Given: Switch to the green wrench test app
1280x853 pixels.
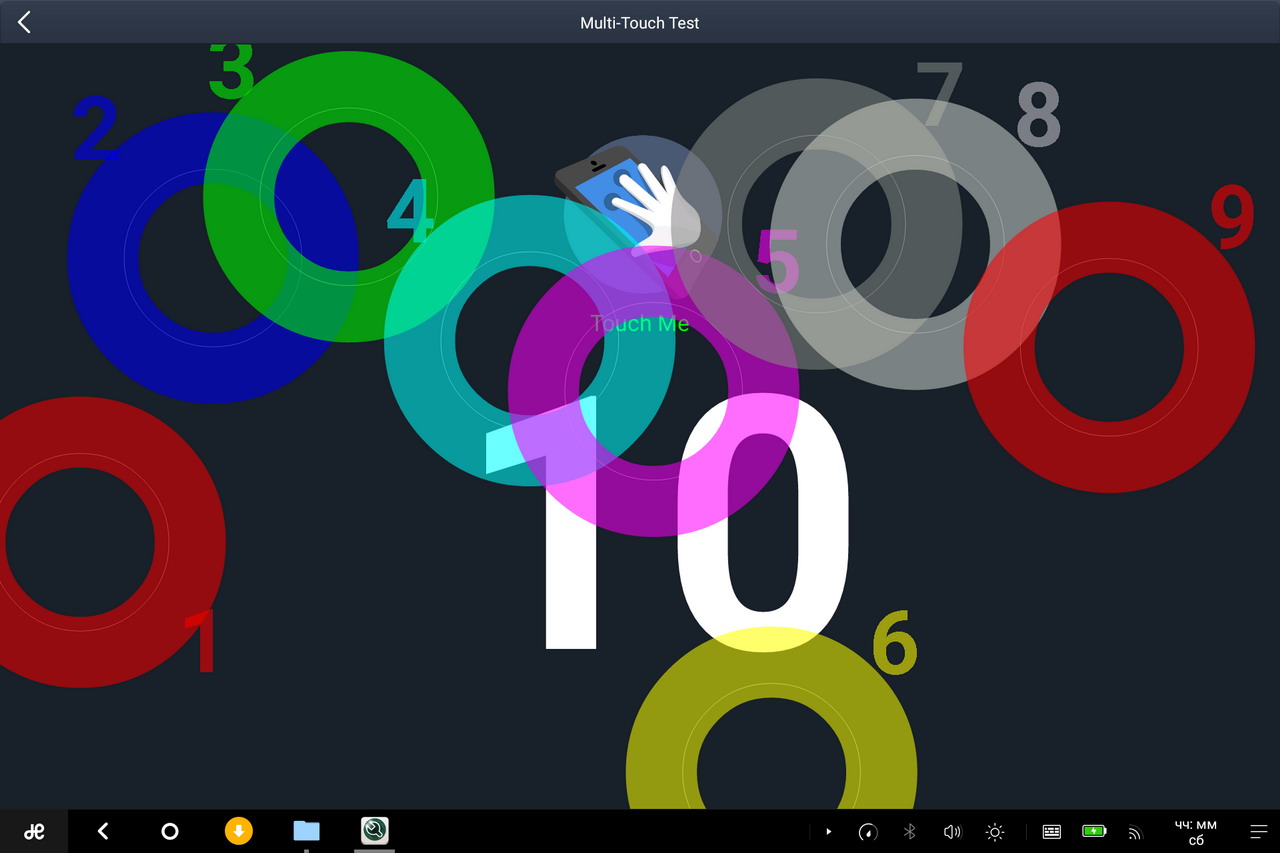Looking at the screenshot, I should (x=375, y=830).
